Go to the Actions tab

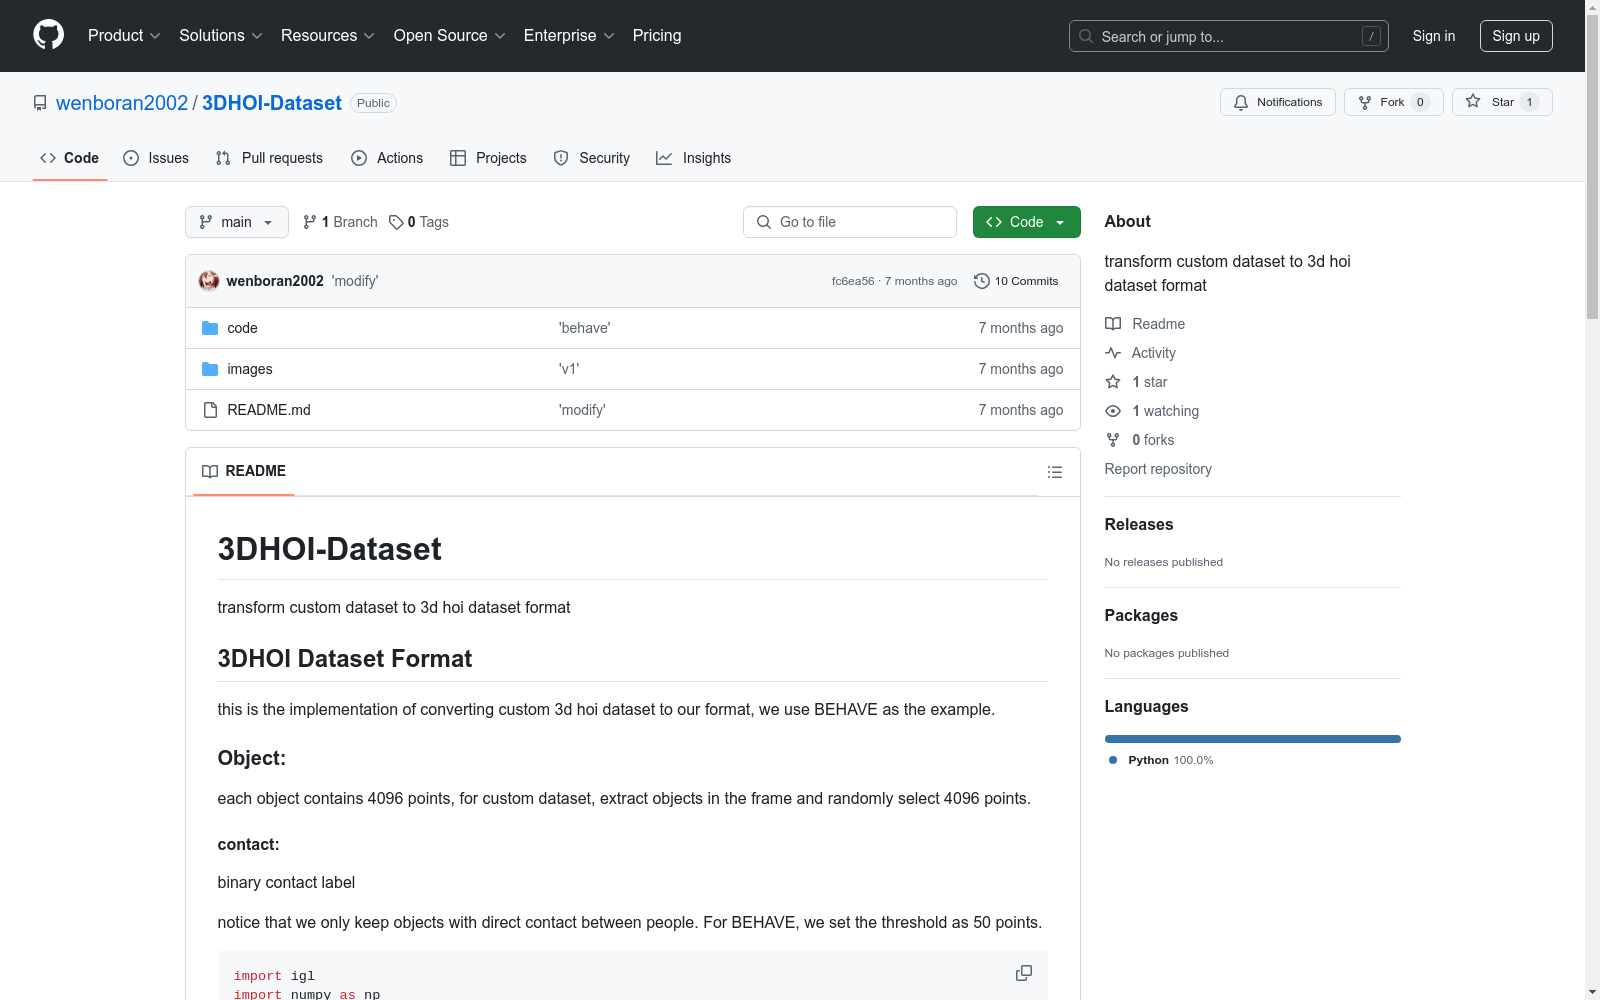click(x=387, y=158)
